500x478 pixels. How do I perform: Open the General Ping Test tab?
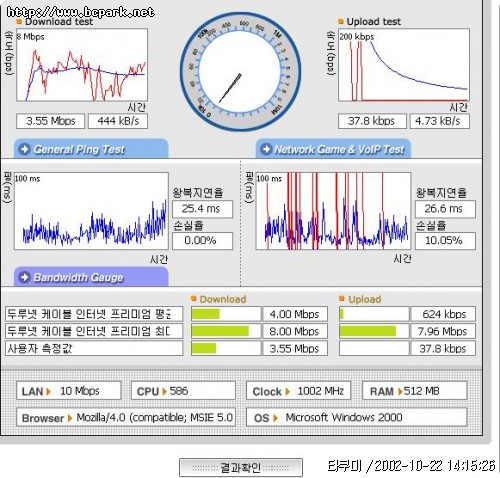click(91, 149)
